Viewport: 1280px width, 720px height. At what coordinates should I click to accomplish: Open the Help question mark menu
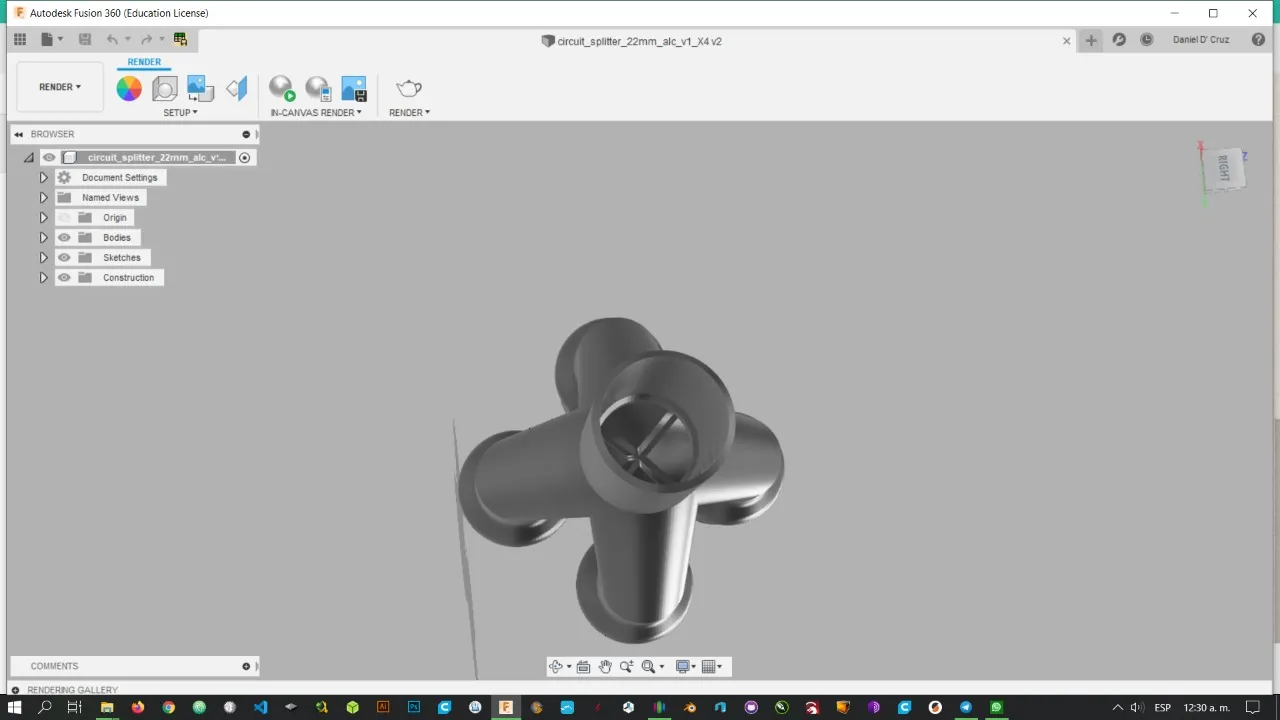click(1256, 40)
